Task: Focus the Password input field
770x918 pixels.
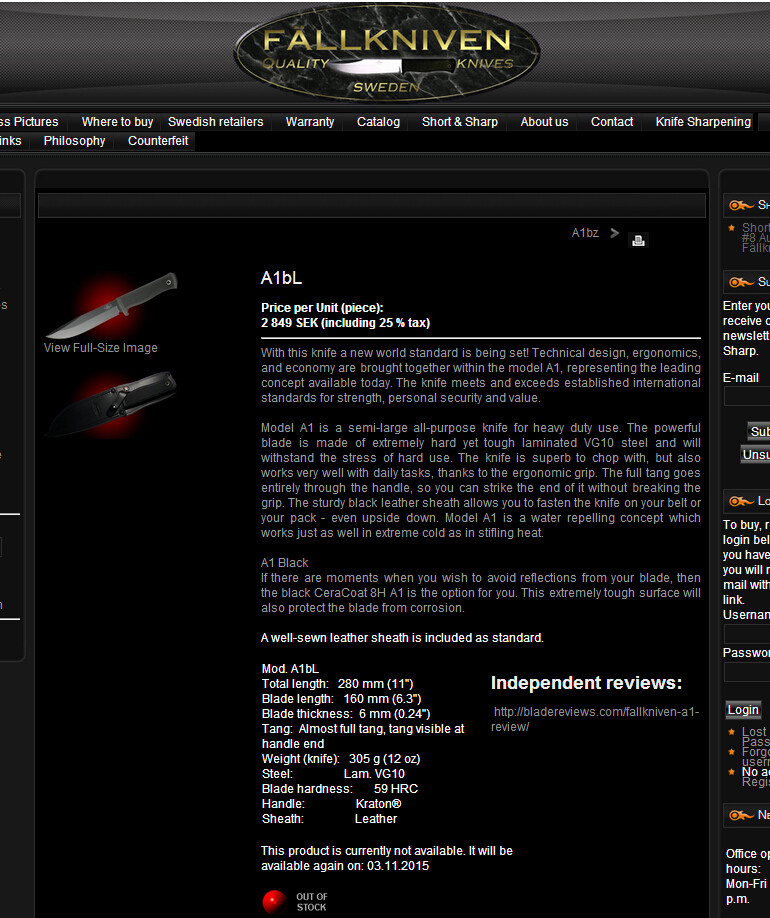Action: tap(747, 672)
